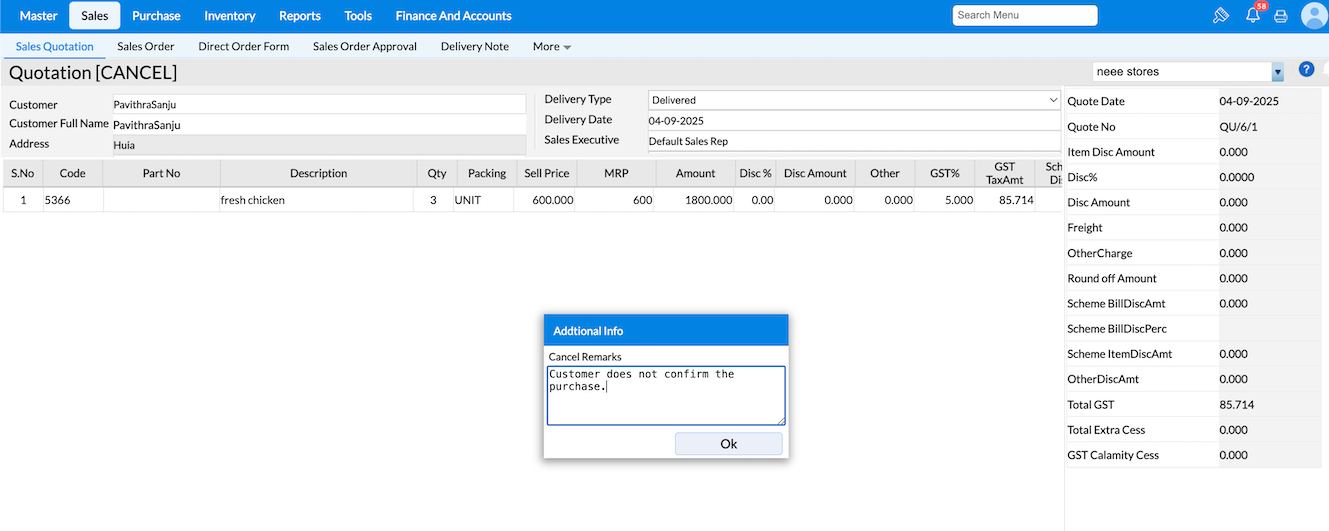Go to the Delivery Note tab
The width and height of the screenshot is (1329, 531).
pyautogui.click(x=474, y=47)
